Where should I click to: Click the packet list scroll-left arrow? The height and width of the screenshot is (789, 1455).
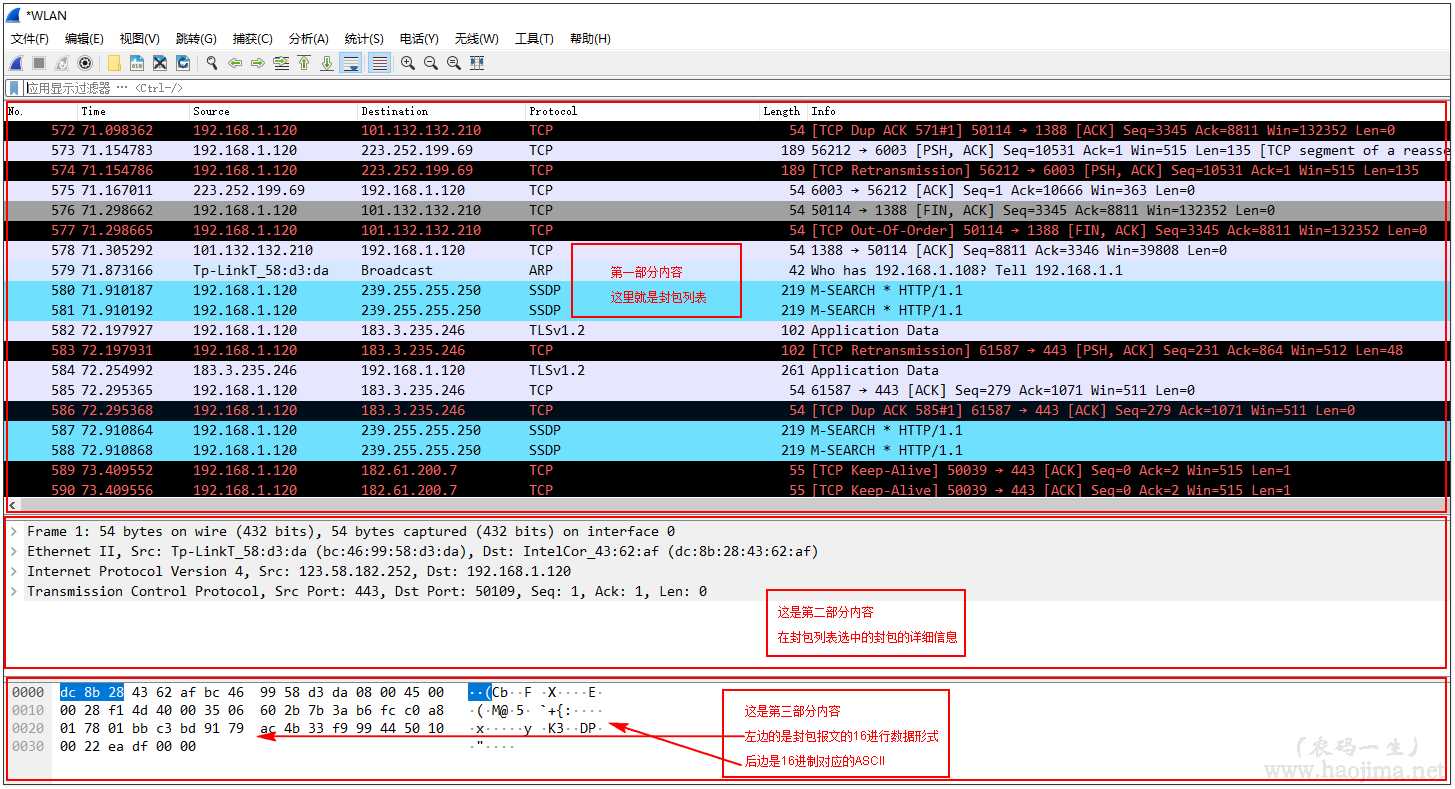tap(12, 505)
